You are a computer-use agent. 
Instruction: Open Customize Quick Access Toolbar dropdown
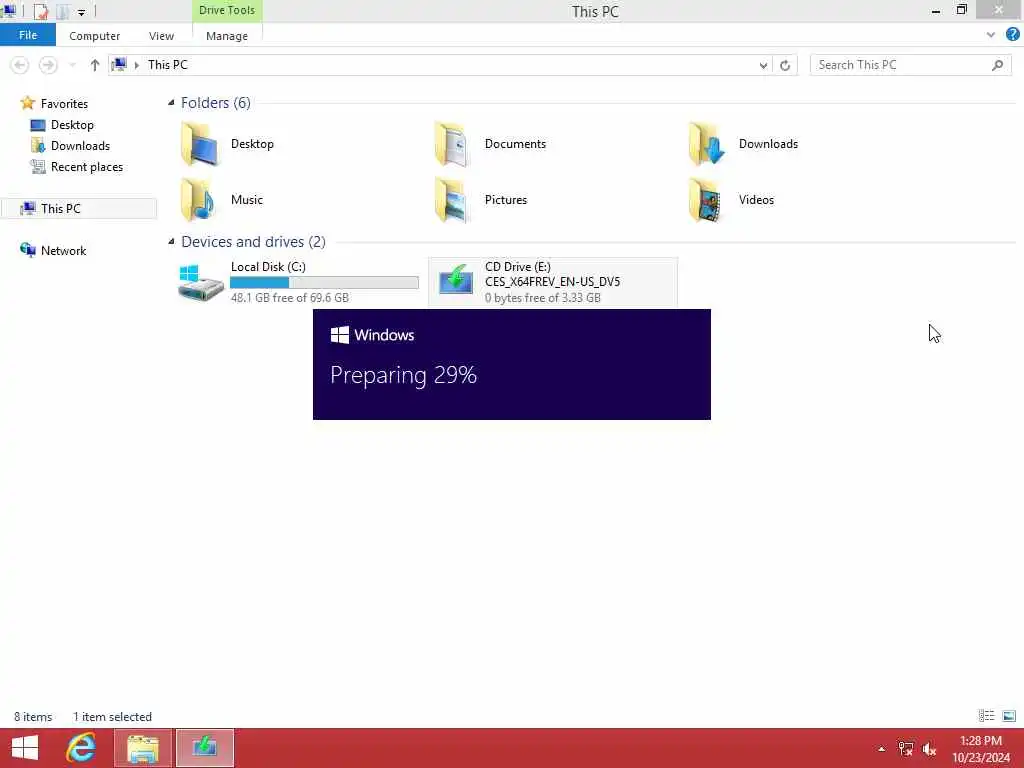pos(82,12)
